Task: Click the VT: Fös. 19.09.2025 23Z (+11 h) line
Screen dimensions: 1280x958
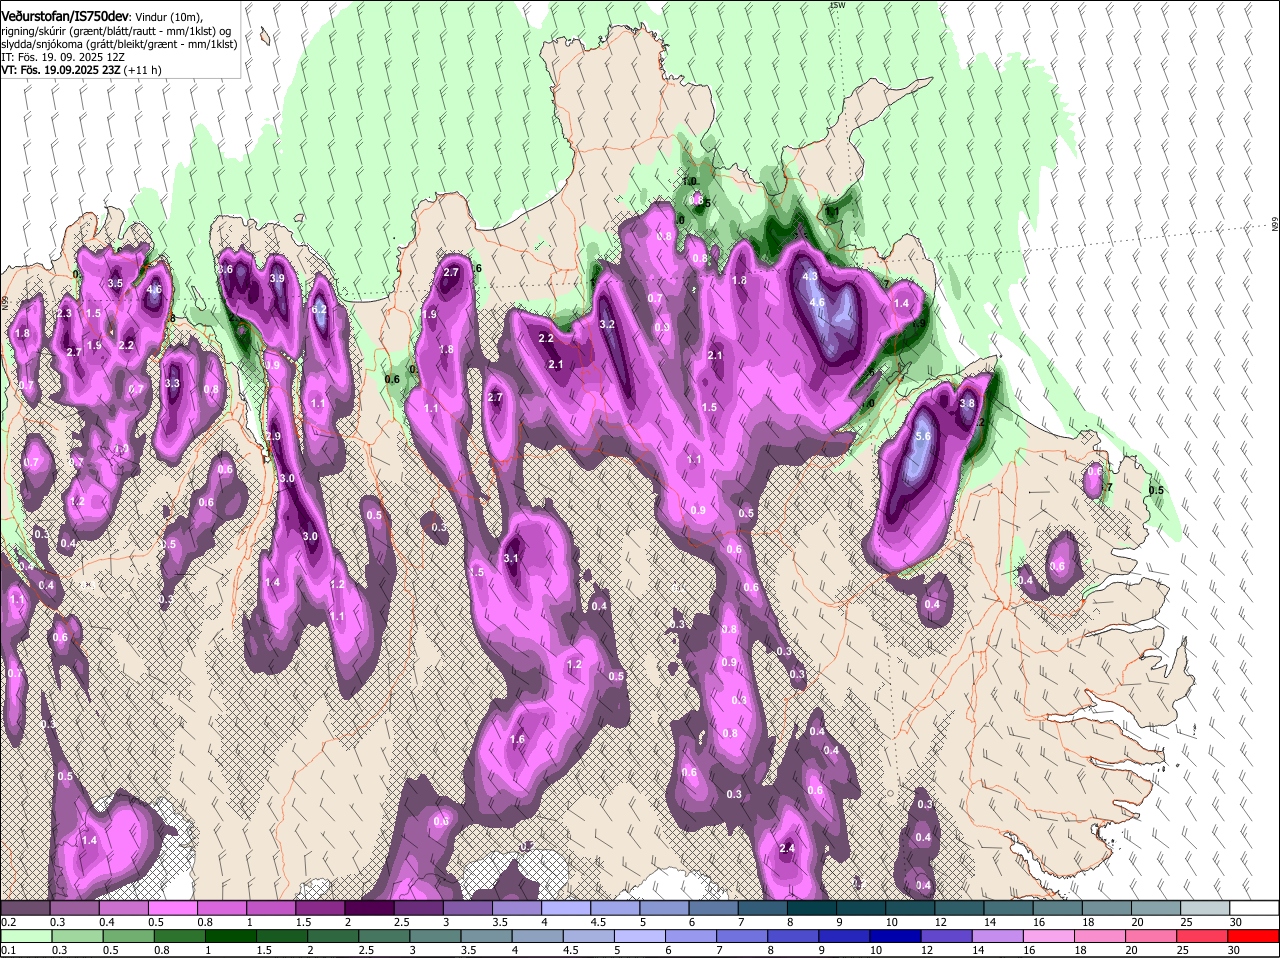Action: (81, 70)
